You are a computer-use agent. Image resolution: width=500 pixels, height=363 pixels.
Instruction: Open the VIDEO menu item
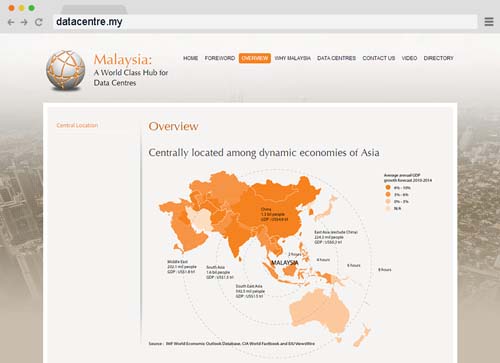409,58
